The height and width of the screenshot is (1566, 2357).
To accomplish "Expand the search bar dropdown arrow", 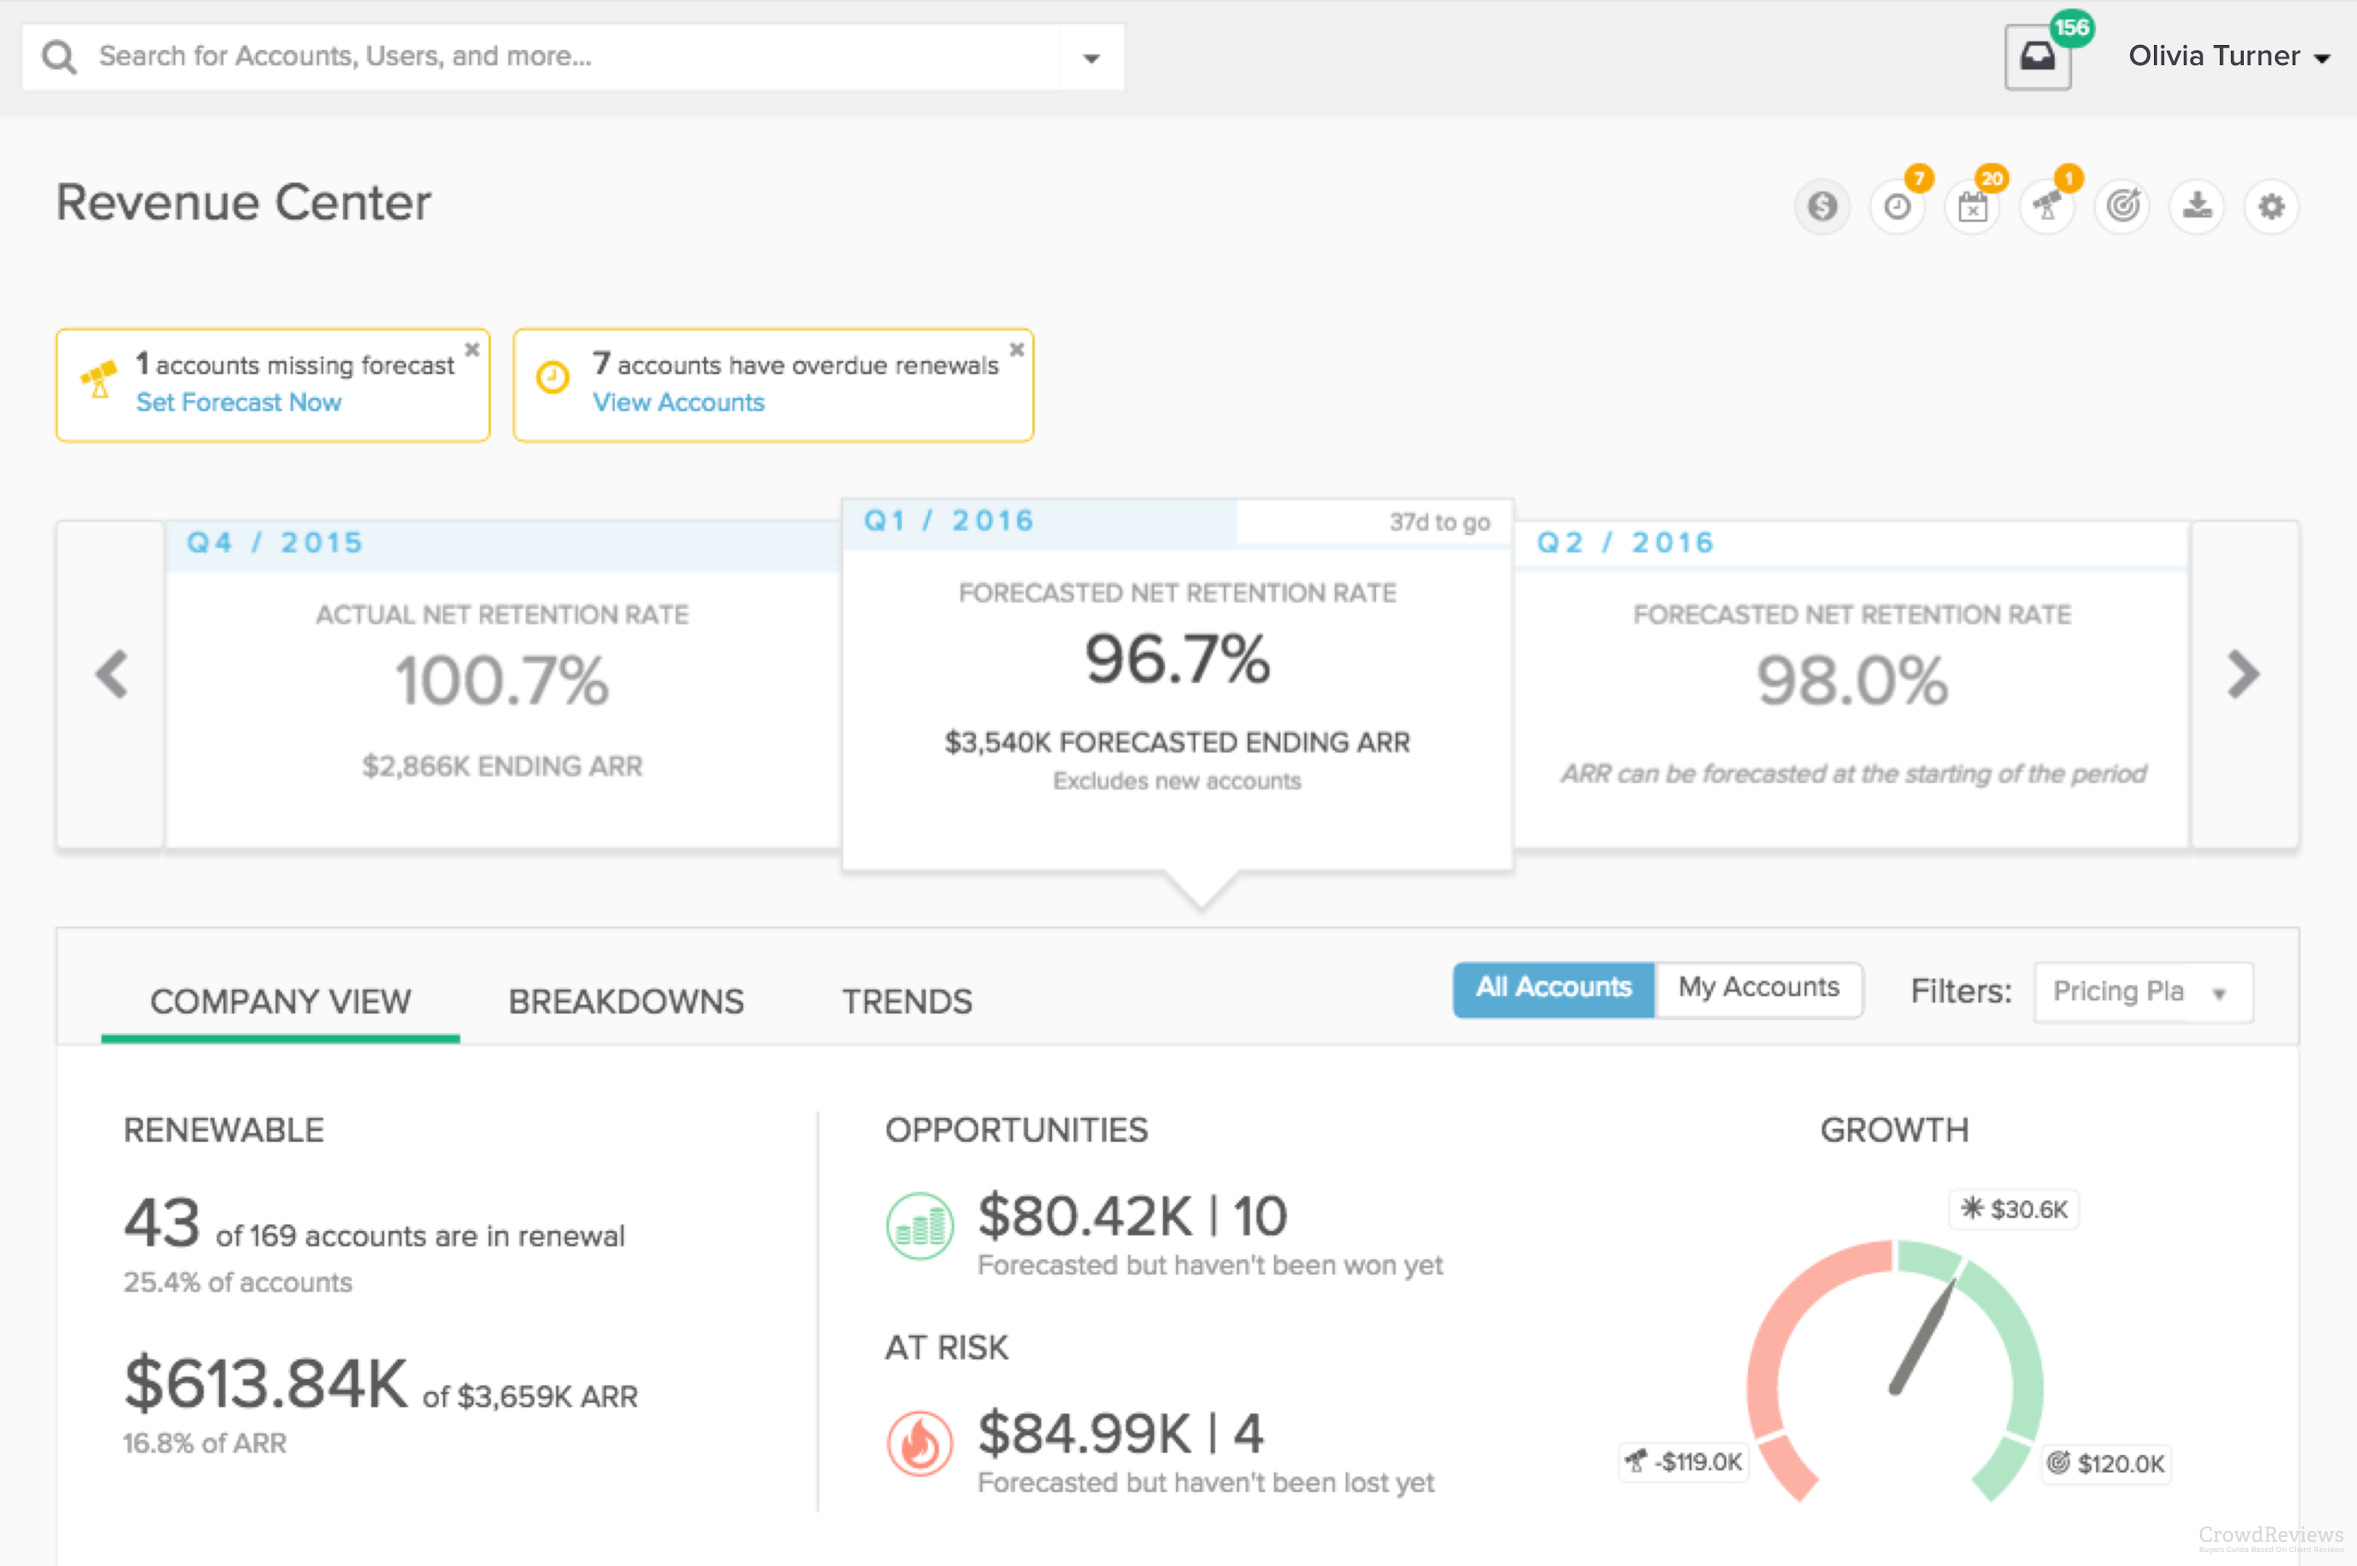I will click(x=1092, y=58).
